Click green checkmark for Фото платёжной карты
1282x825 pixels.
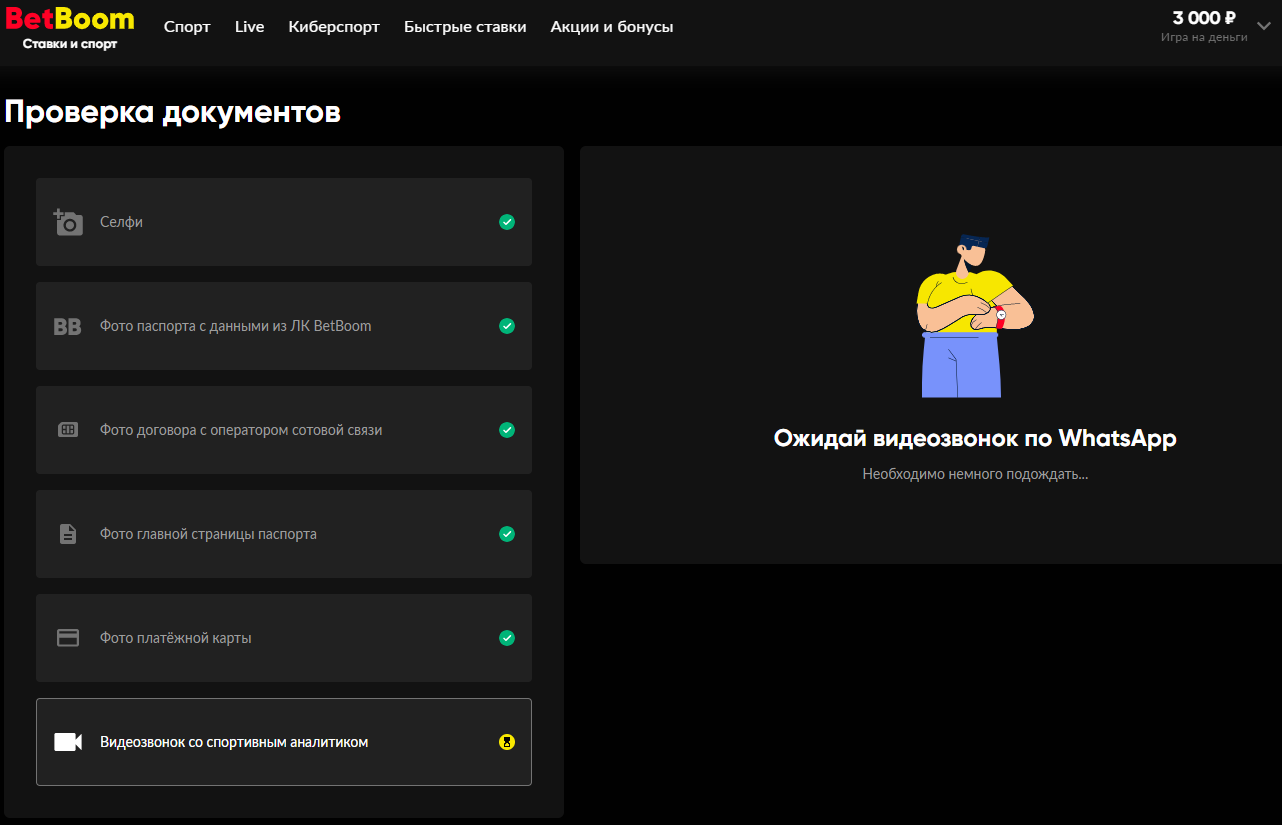click(x=507, y=638)
